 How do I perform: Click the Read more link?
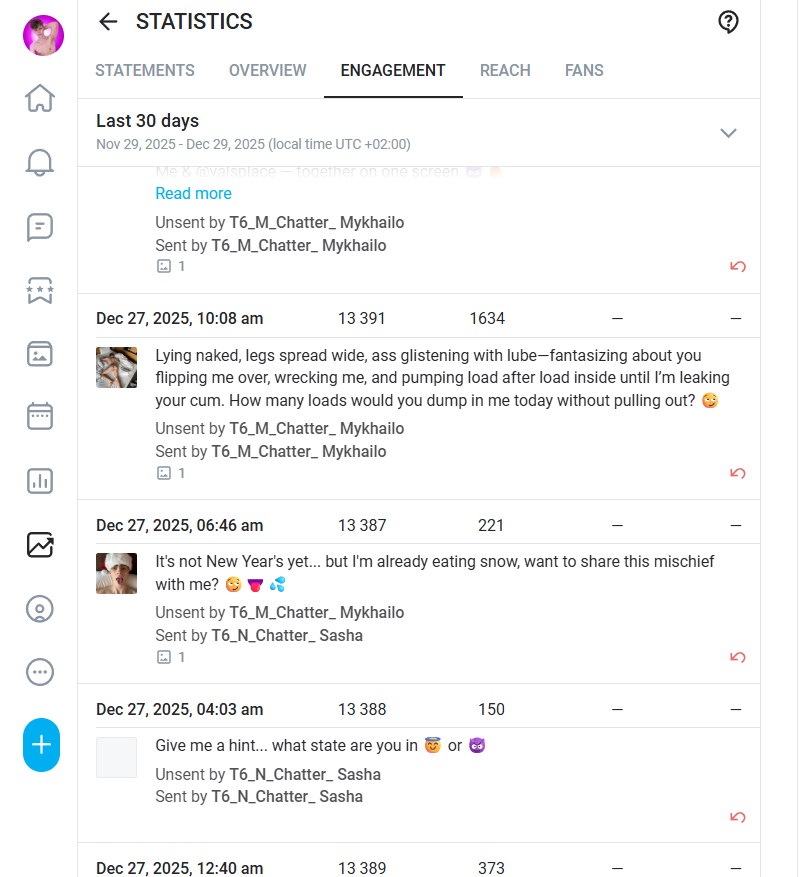194,194
